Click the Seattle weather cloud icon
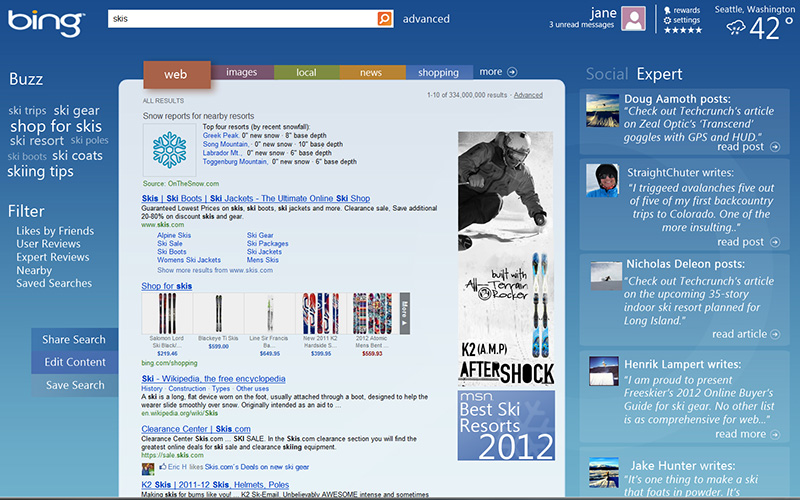 736,28
